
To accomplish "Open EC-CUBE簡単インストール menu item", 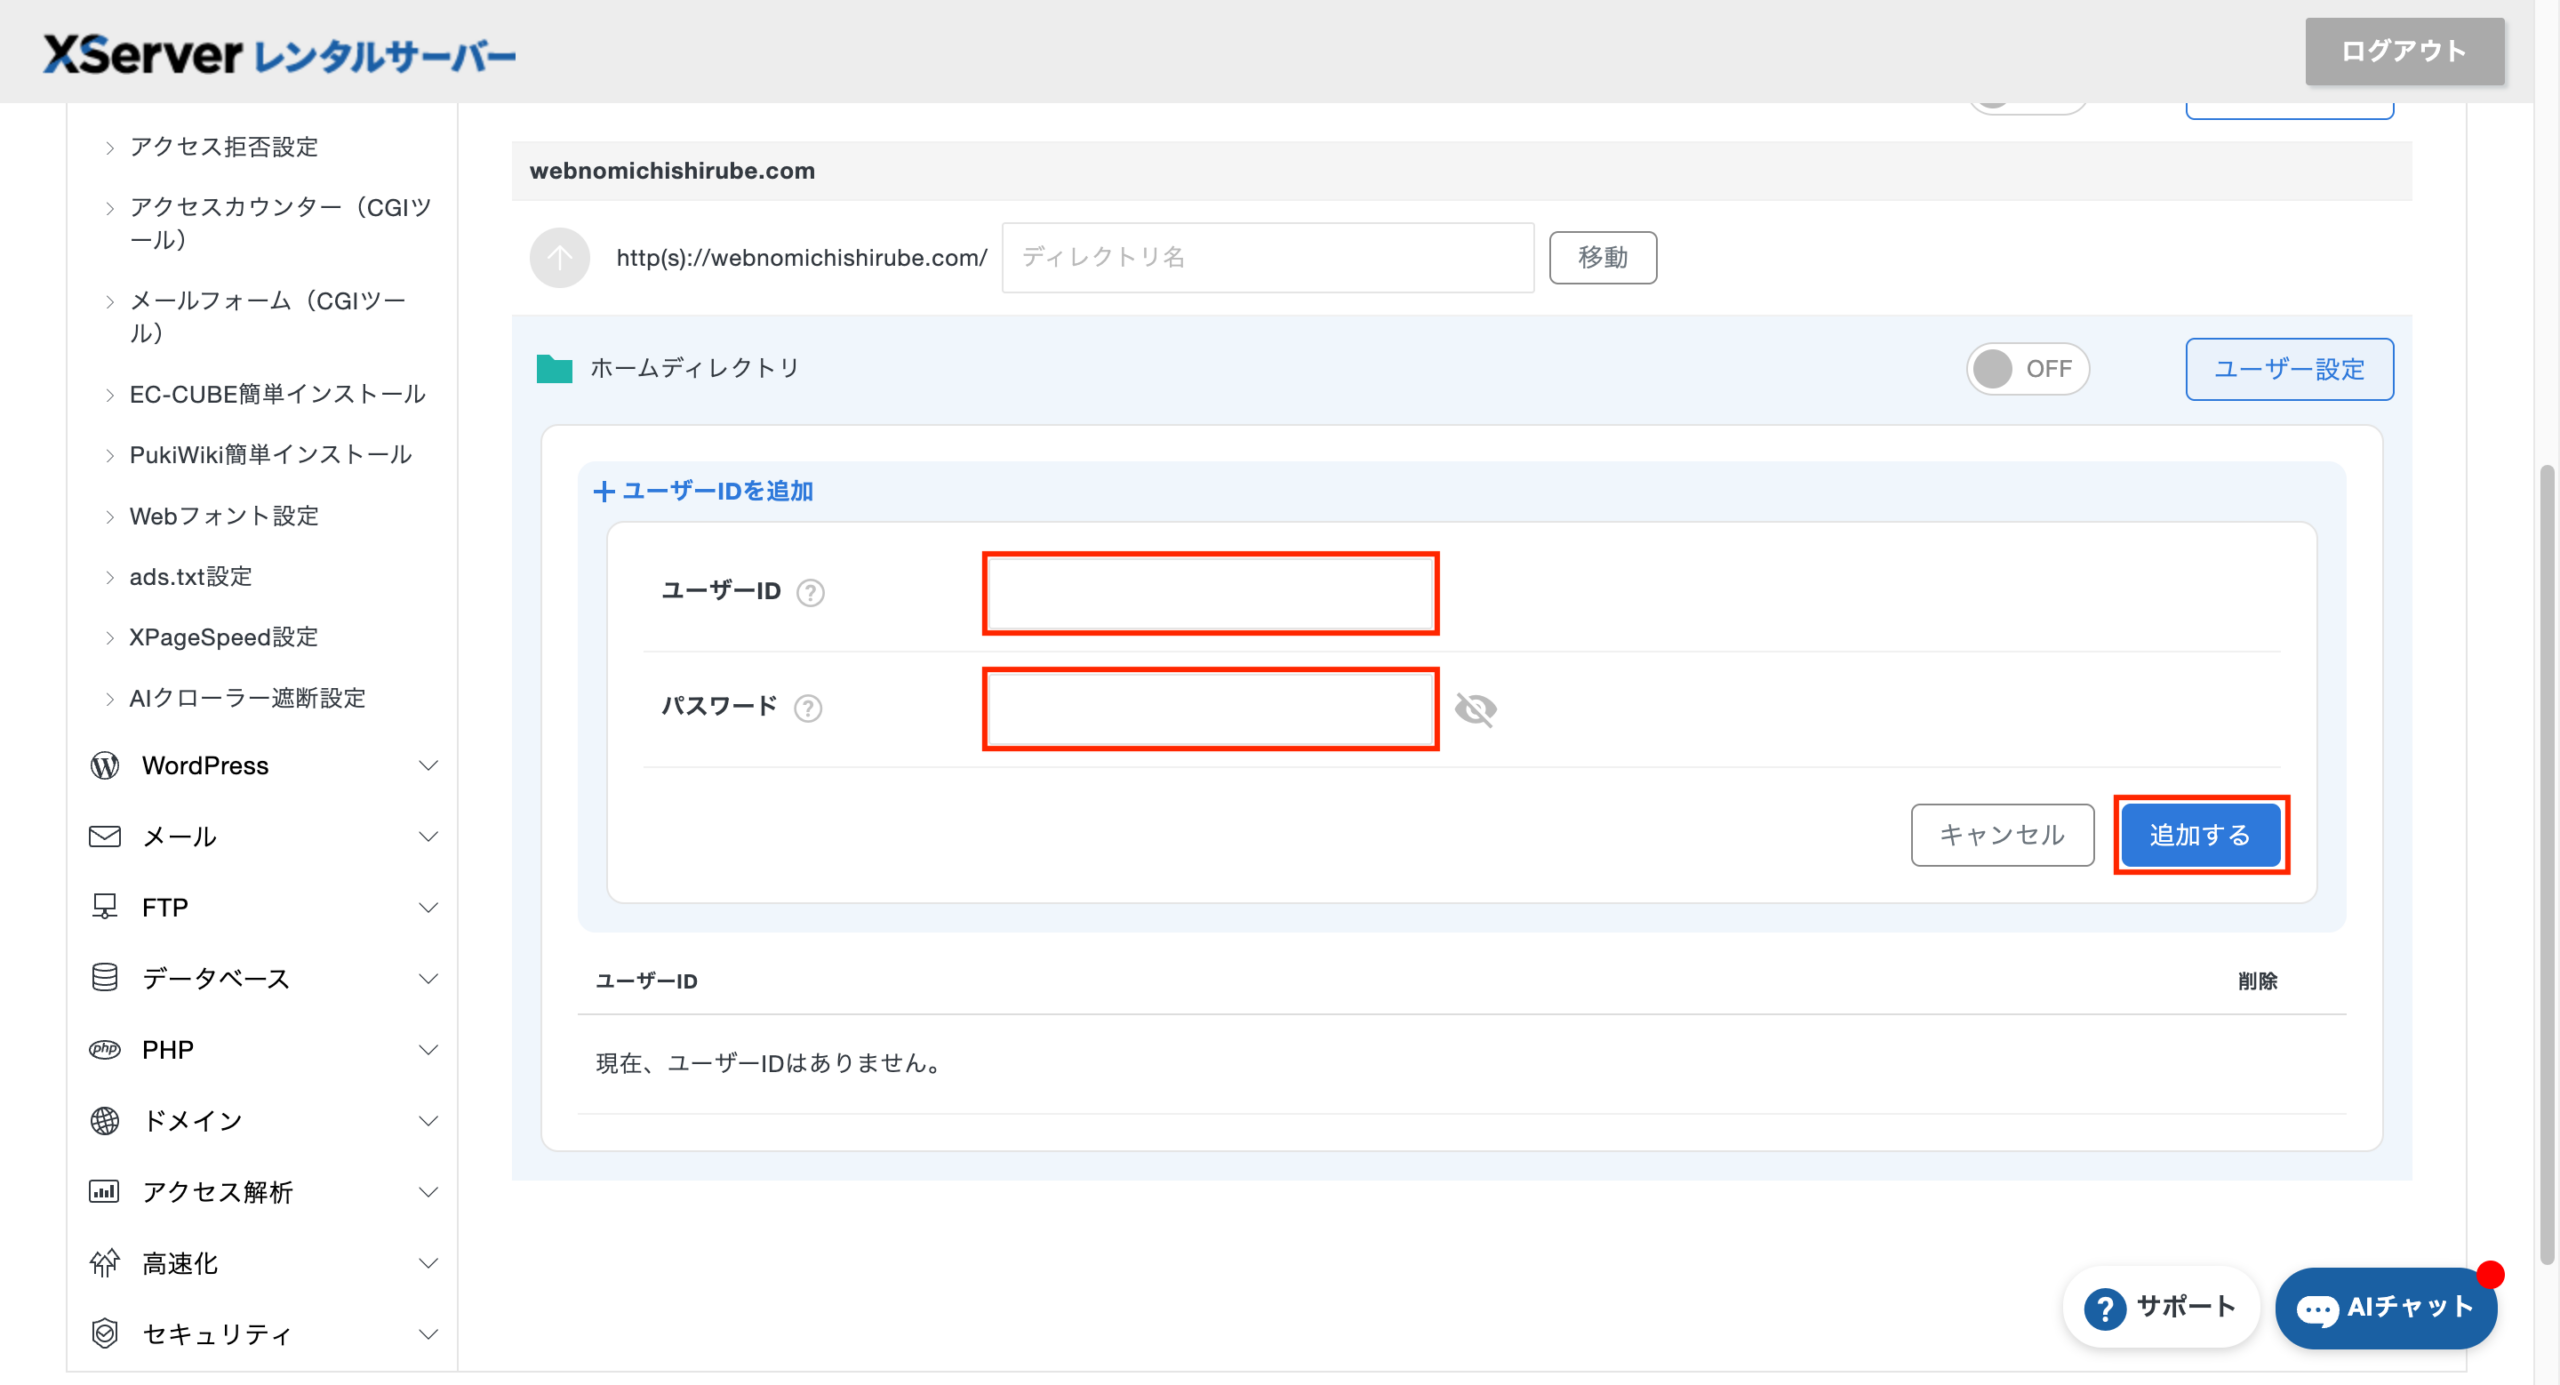I will (x=277, y=394).
